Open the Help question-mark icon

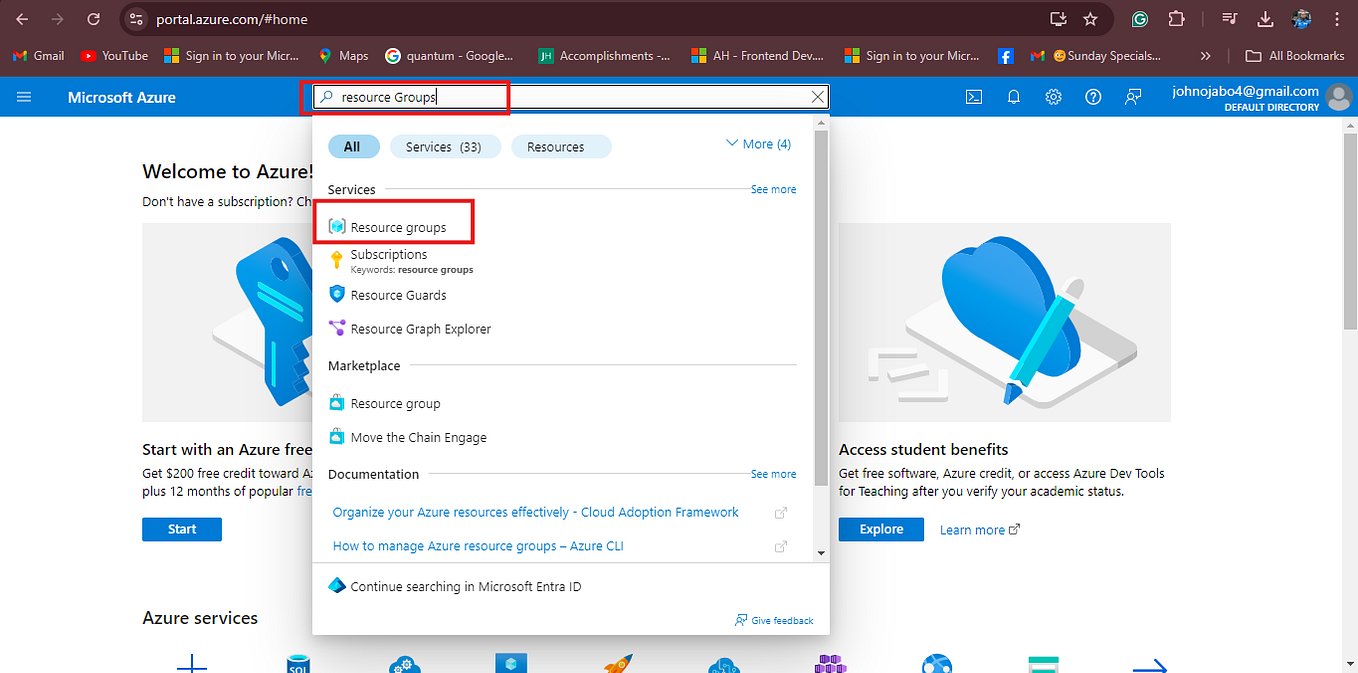[1093, 96]
